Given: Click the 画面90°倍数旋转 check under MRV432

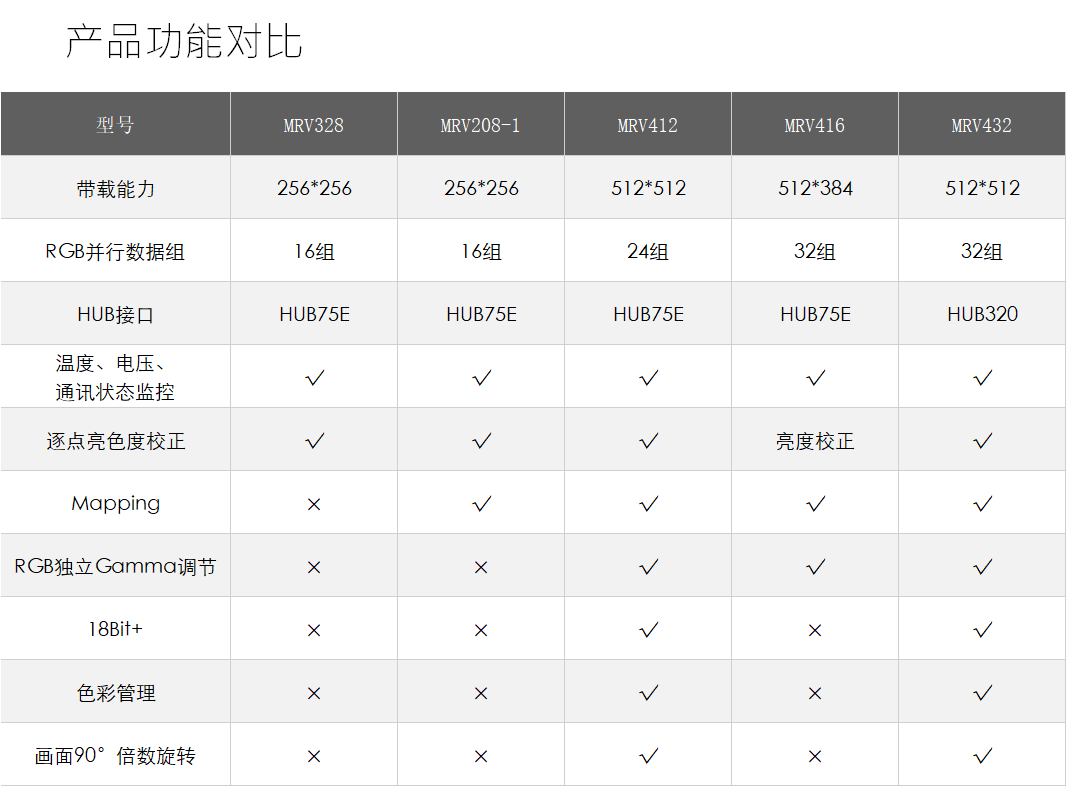Looking at the screenshot, I should (983, 755).
